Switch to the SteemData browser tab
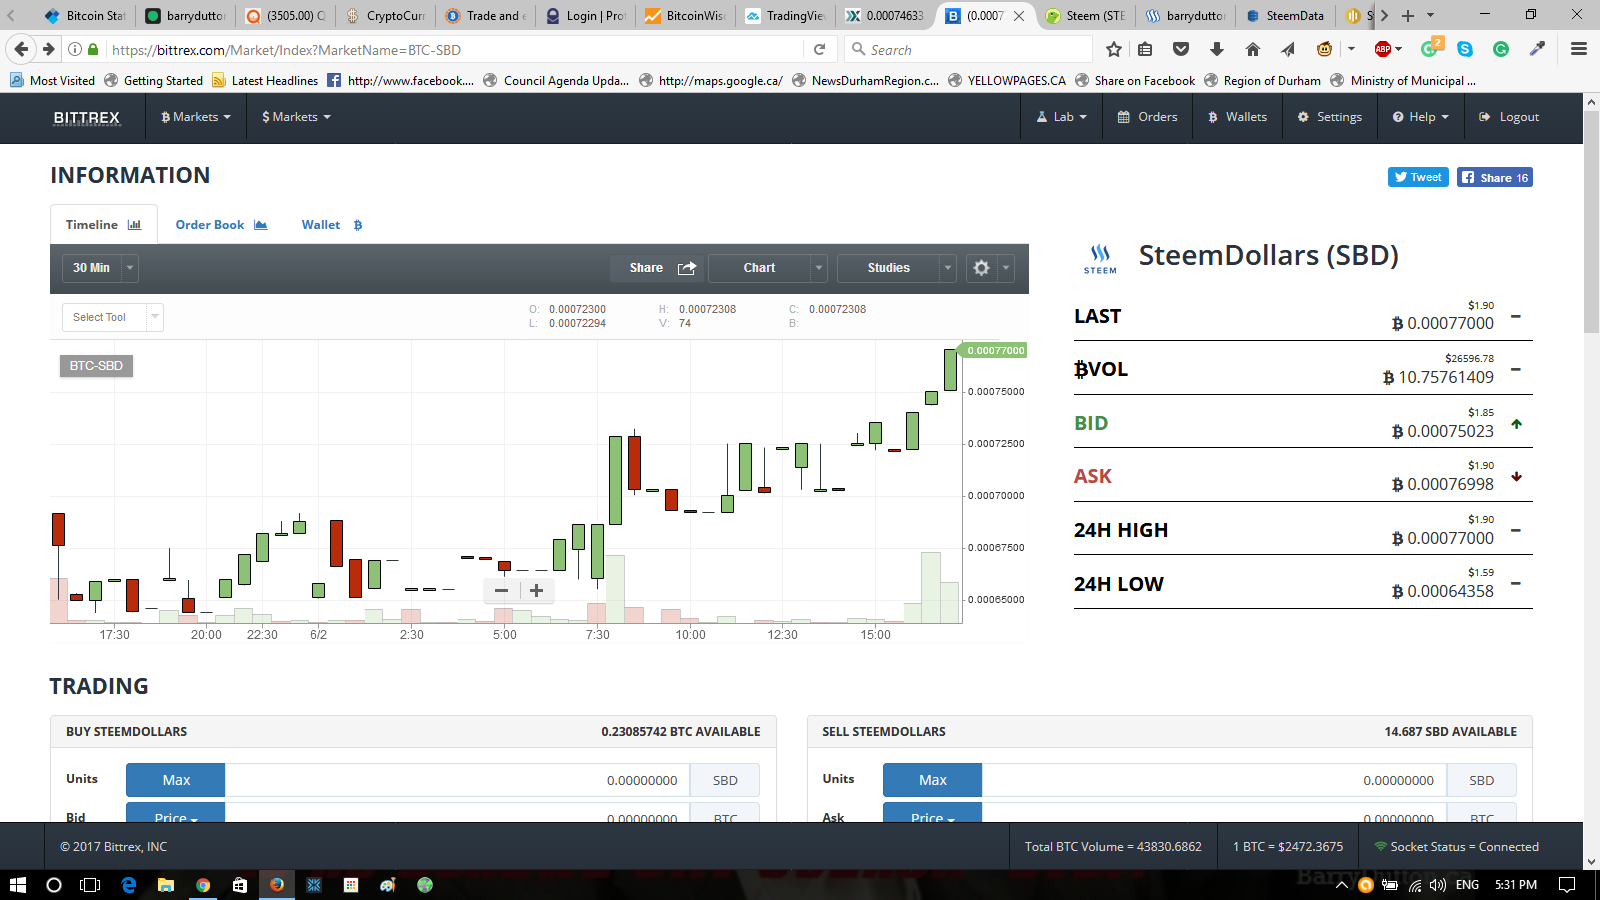The width and height of the screenshot is (1600, 900). coord(1284,15)
